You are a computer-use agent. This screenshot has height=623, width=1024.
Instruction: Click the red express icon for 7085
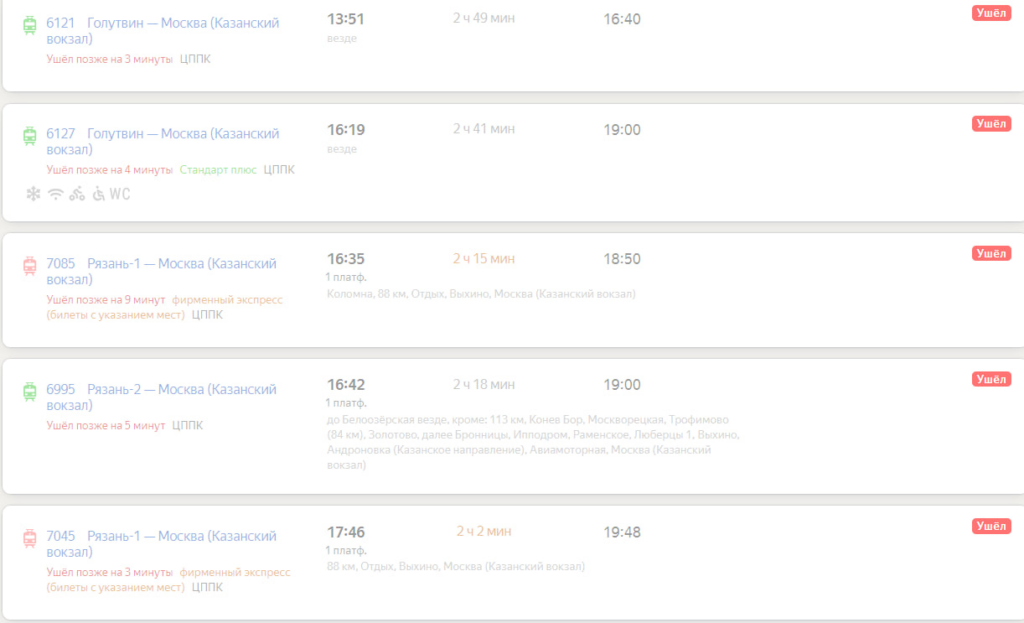29,266
